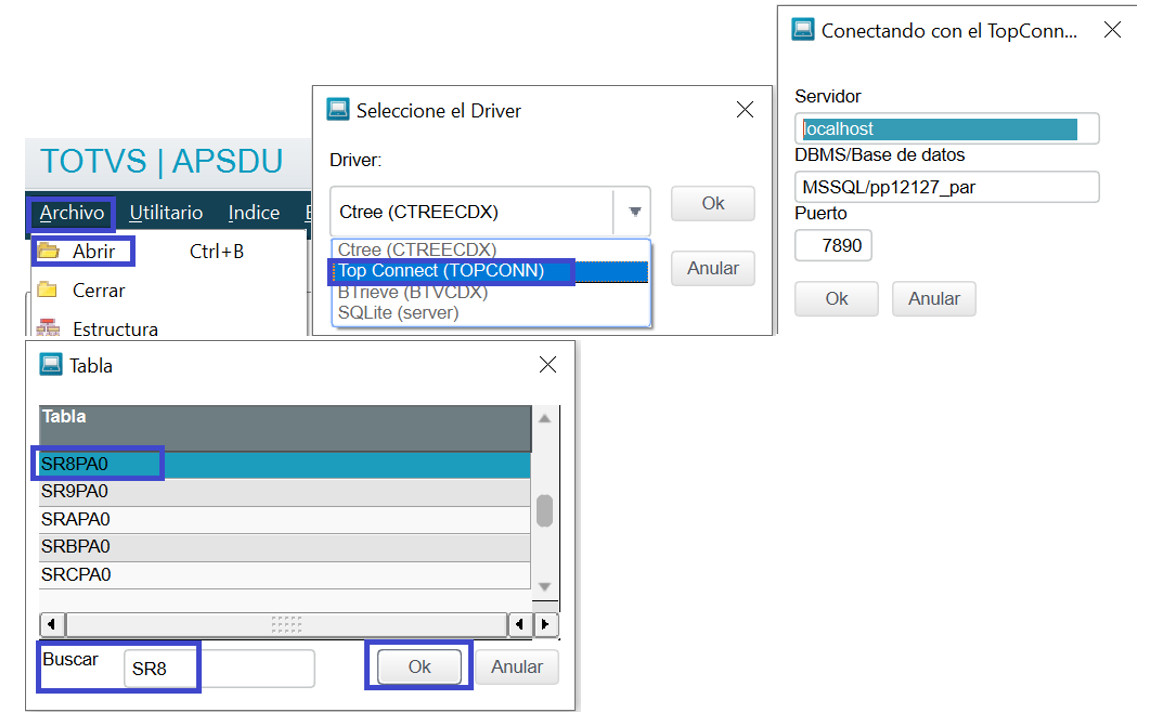Screen dimensions: 1153x723
Task: Select table row SR9PA0
Action: [285, 492]
